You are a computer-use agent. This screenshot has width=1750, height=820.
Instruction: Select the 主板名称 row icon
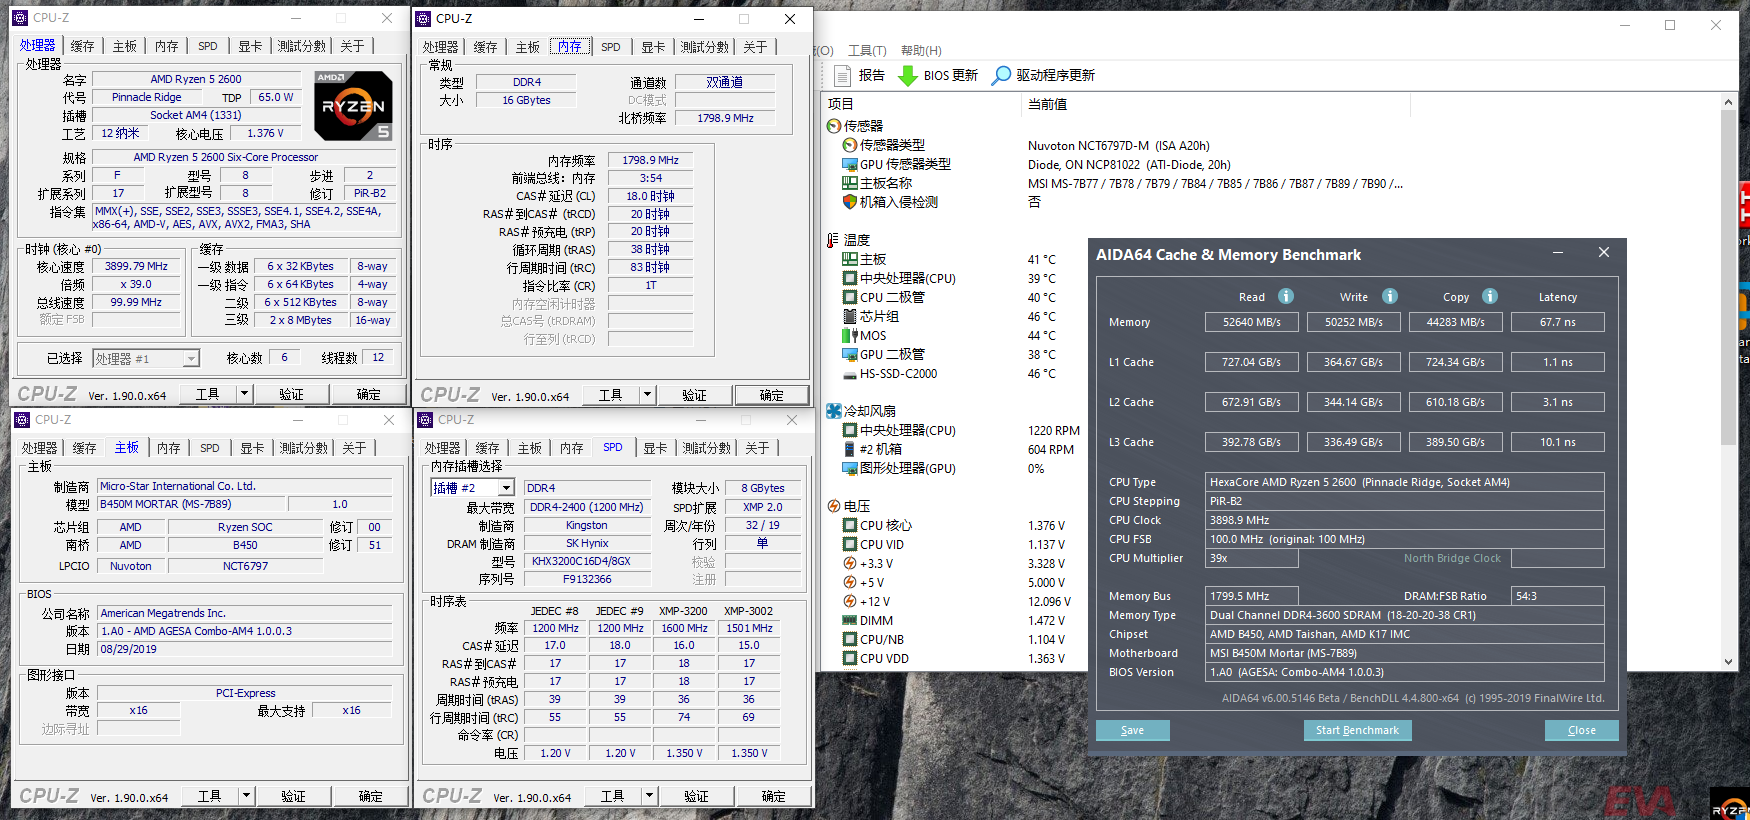(850, 183)
